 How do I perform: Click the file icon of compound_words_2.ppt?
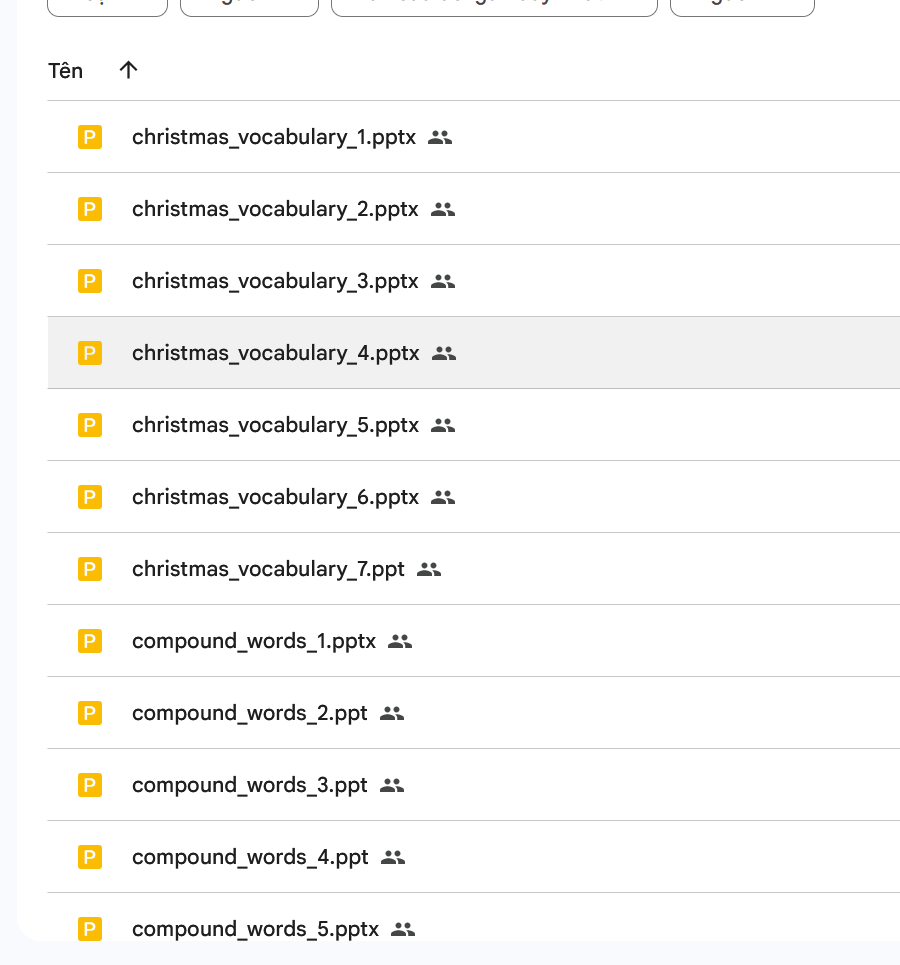point(90,713)
